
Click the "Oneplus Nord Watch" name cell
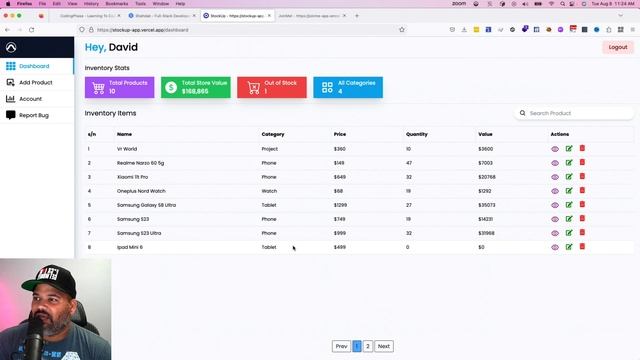[x=141, y=191]
